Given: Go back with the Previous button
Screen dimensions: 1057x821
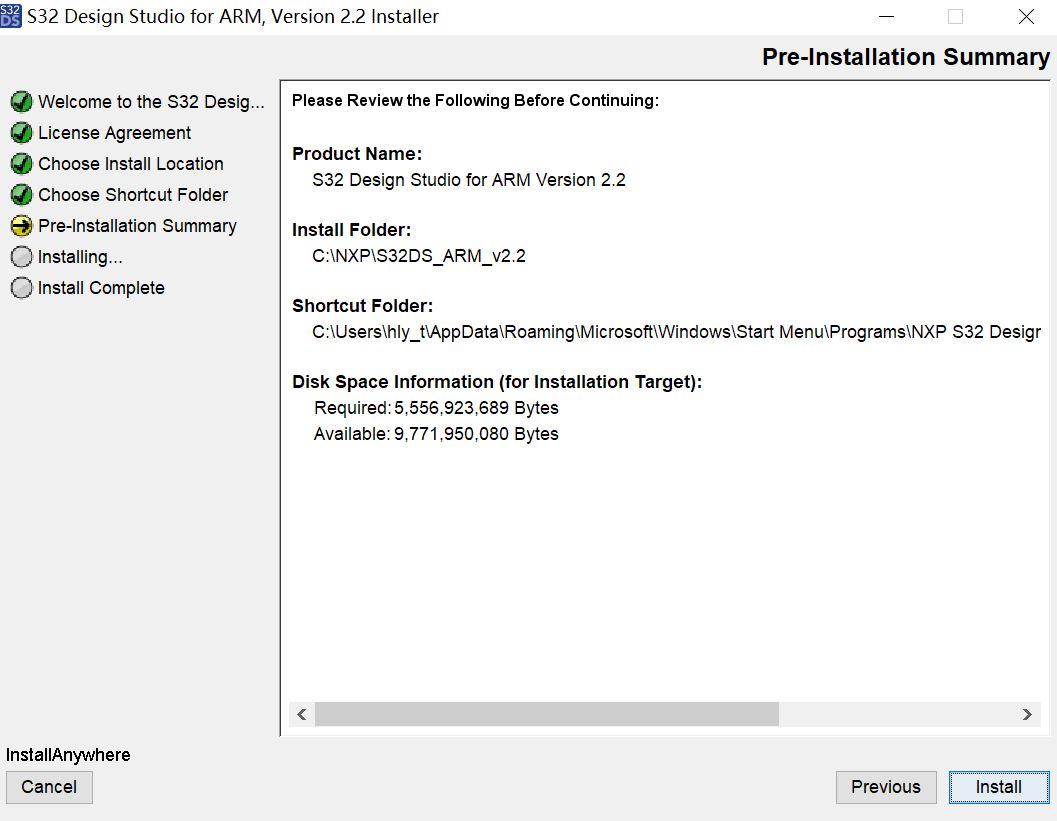Looking at the screenshot, I should tap(885, 787).
